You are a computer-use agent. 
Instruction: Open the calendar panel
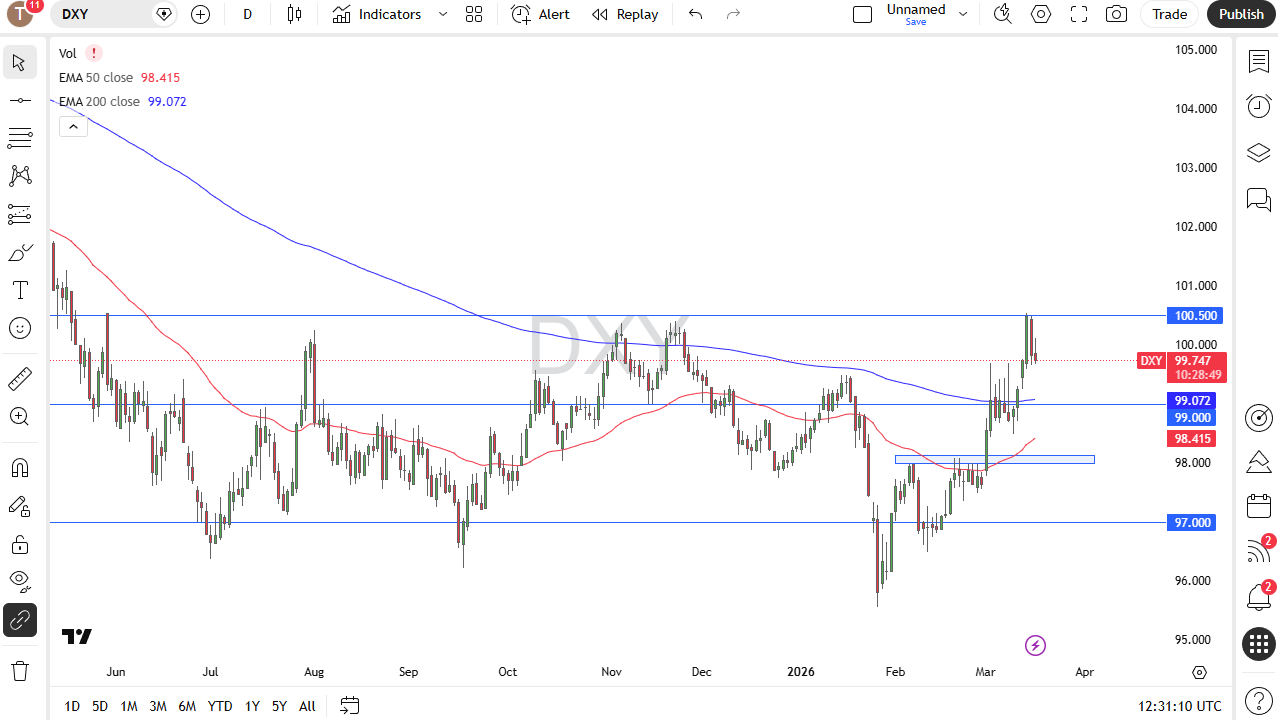point(1258,506)
